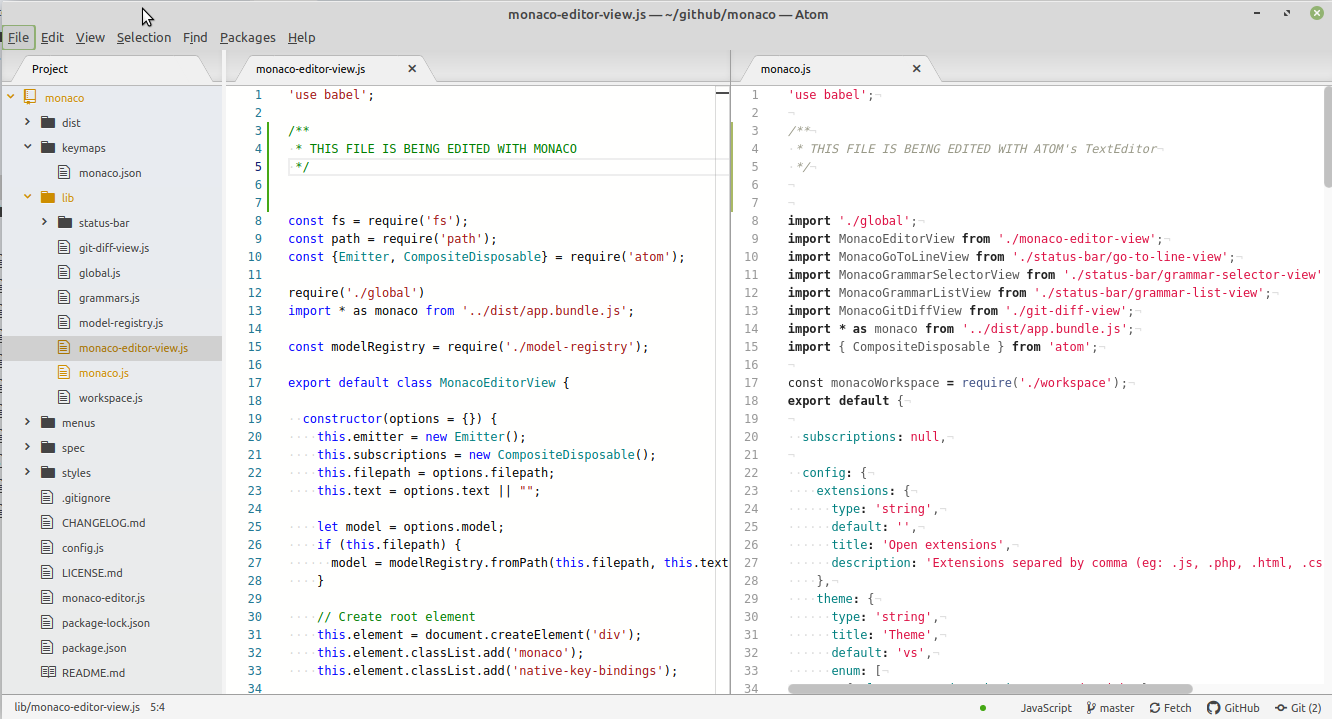
Task: Open config.js in the project tree
Action: (83, 548)
